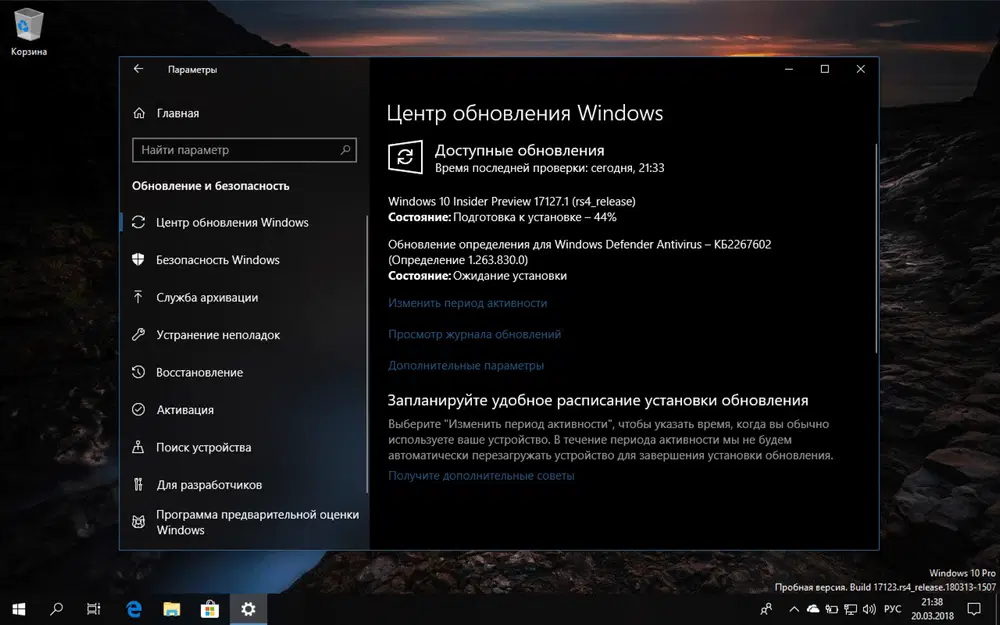Screen dimensions: 1000x625
Task: Click 'Время последней проверки: сегодня, 21:33' text
Action: 549,168
